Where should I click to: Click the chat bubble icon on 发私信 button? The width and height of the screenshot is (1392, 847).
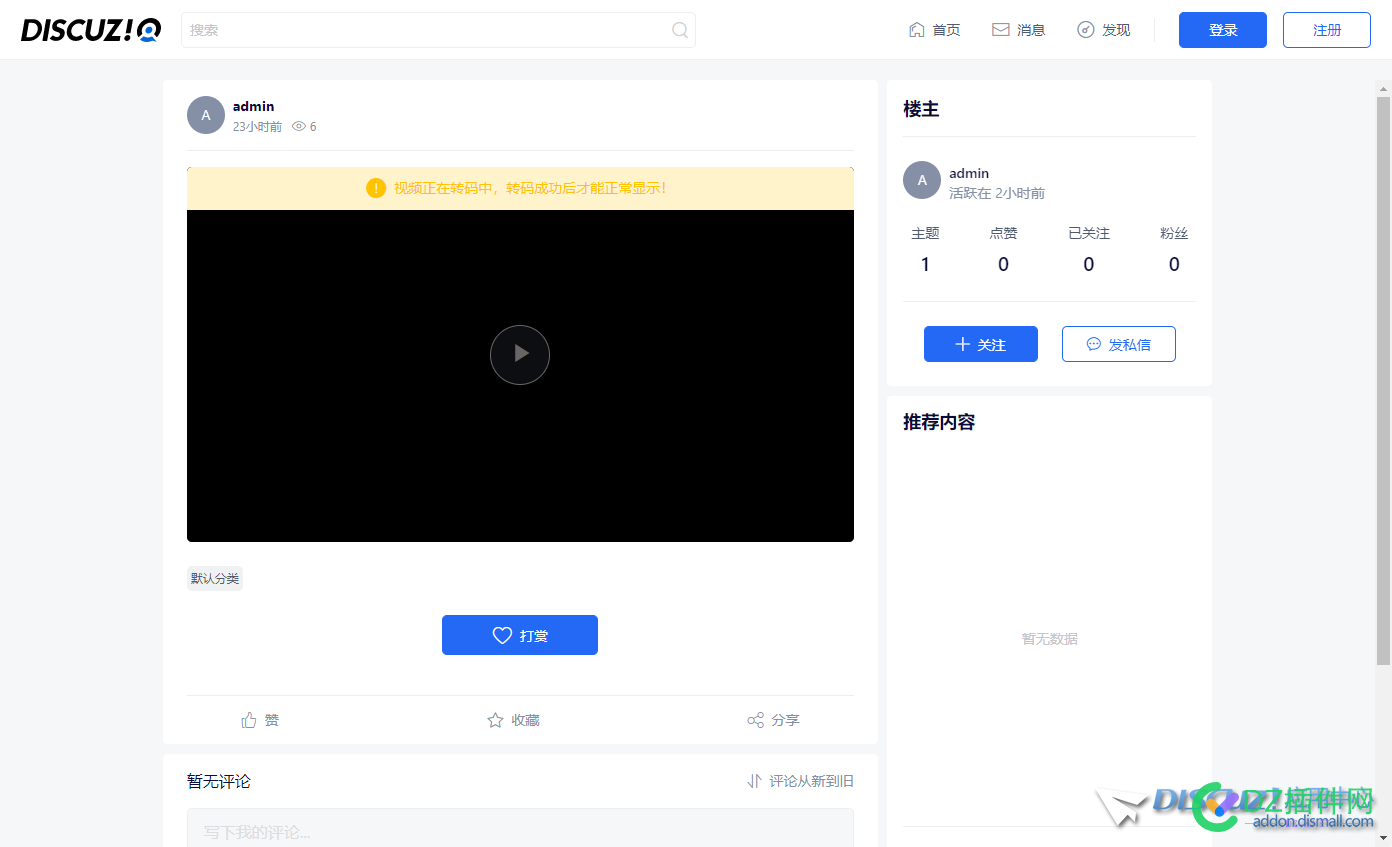click(1092, 343)
